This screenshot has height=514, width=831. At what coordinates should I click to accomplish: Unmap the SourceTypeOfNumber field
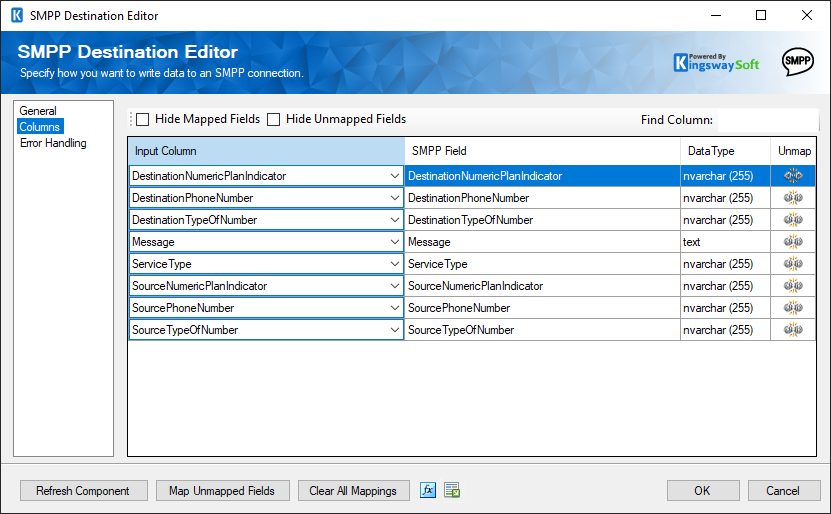[793, 330]
